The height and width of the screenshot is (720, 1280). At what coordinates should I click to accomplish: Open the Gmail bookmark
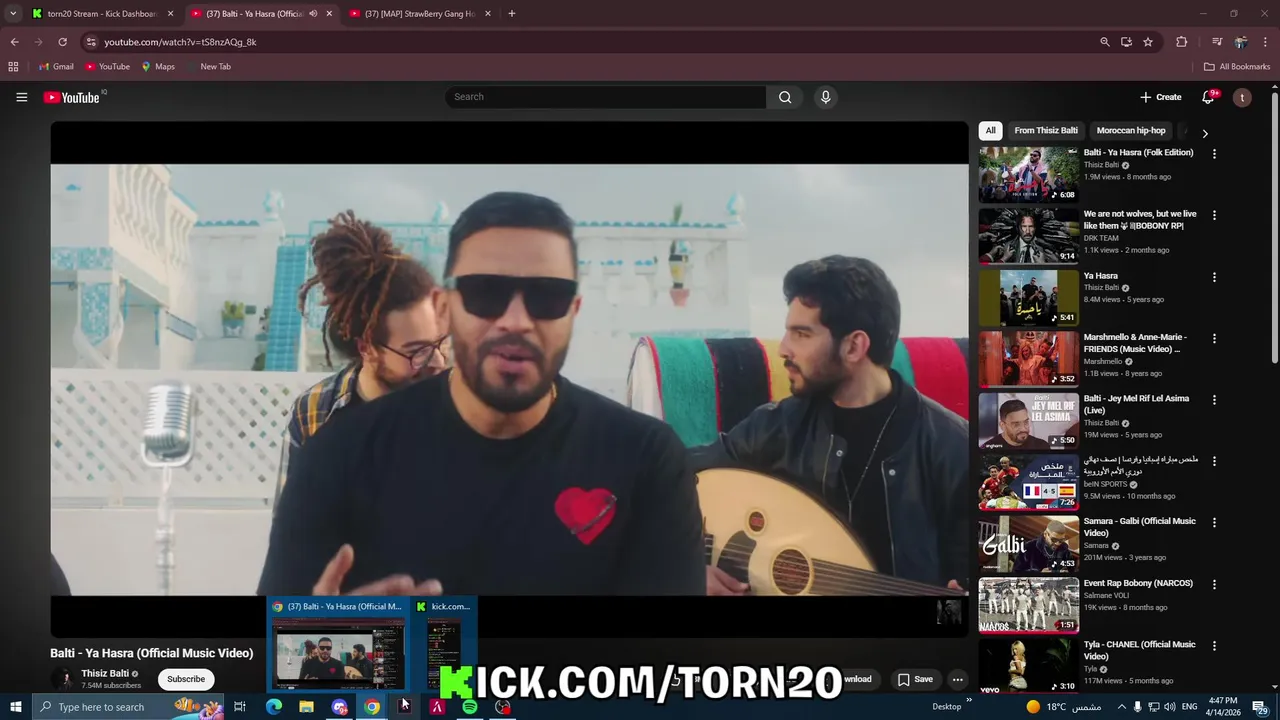[55, 67]
